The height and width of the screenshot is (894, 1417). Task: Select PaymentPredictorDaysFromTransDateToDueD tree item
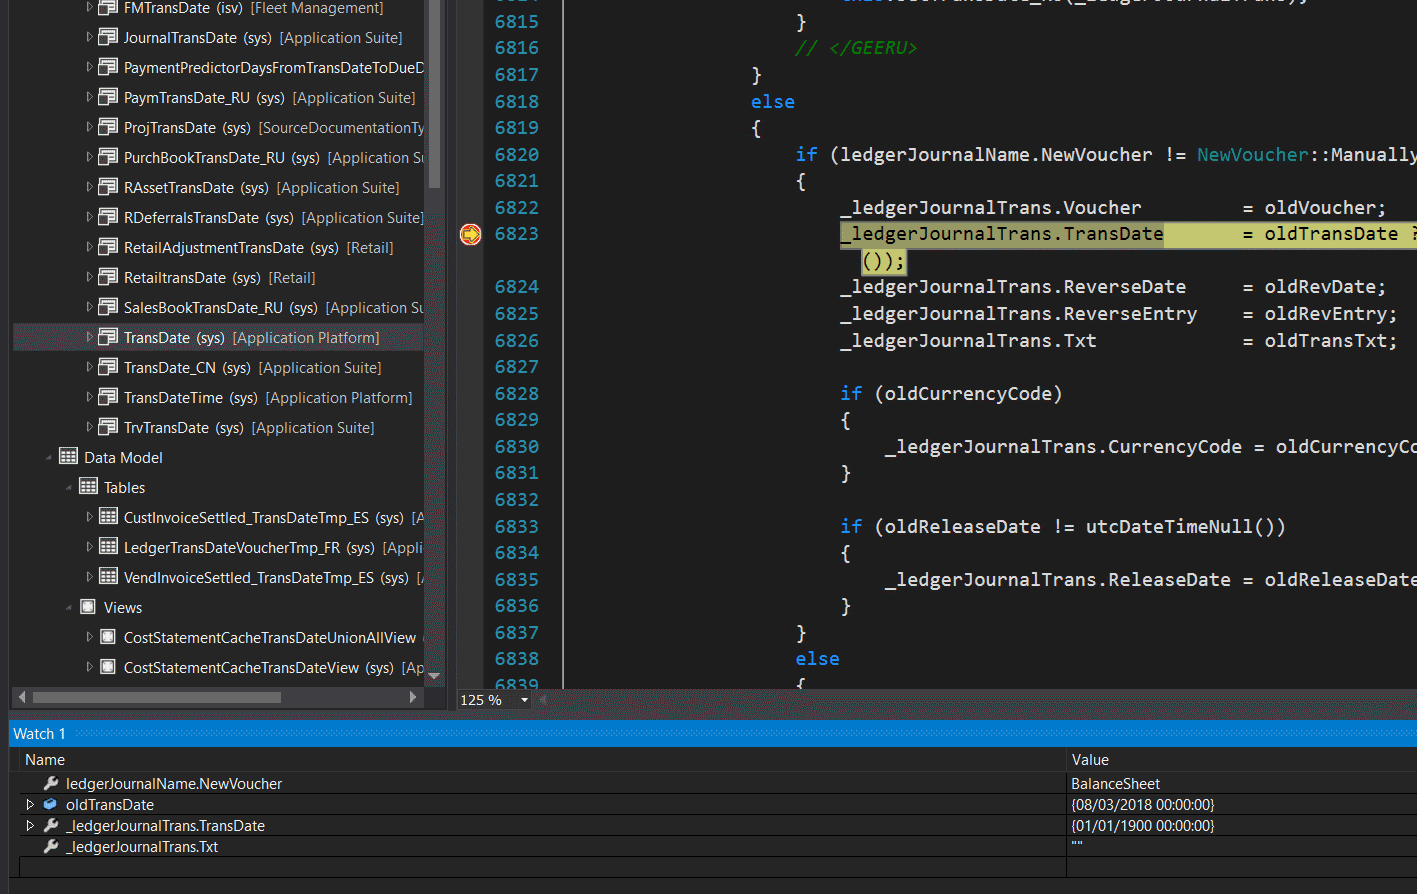coord(273,68)
